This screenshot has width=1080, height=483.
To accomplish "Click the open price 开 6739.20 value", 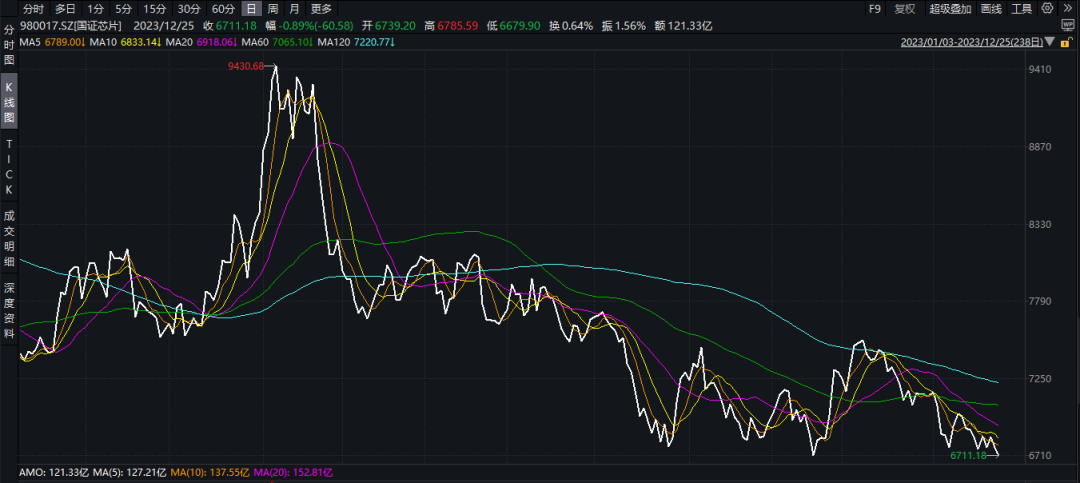I will tap(386, 25).
